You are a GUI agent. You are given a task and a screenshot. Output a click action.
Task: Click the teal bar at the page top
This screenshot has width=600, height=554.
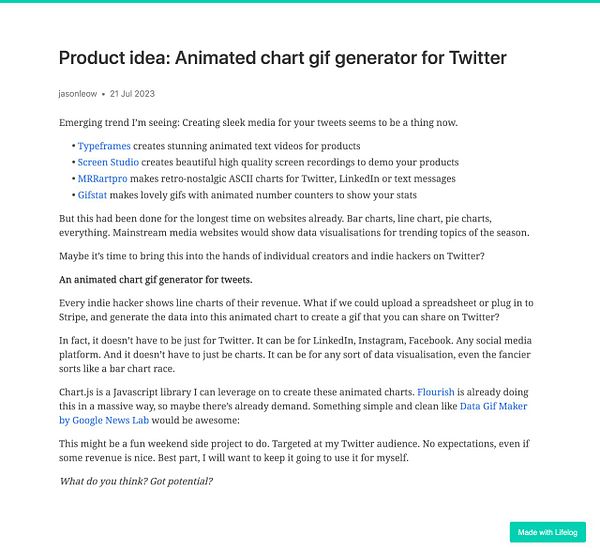point(300,2)
